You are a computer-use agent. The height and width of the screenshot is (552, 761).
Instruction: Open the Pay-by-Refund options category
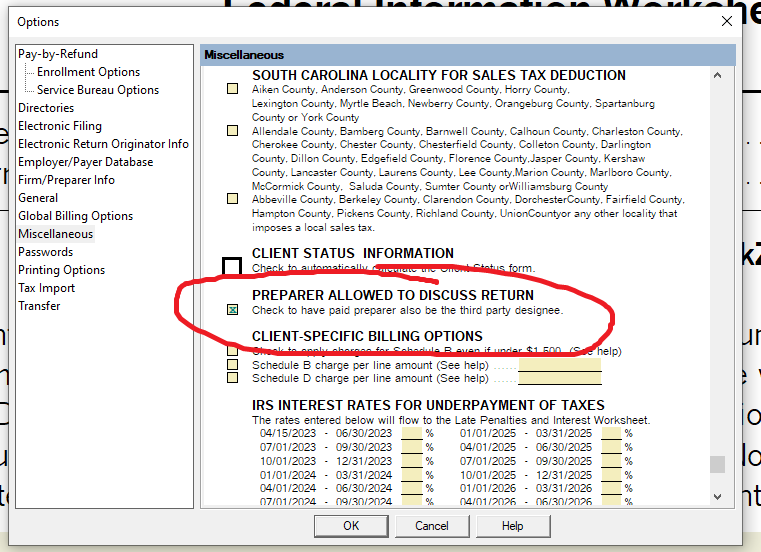coord(58,54)
